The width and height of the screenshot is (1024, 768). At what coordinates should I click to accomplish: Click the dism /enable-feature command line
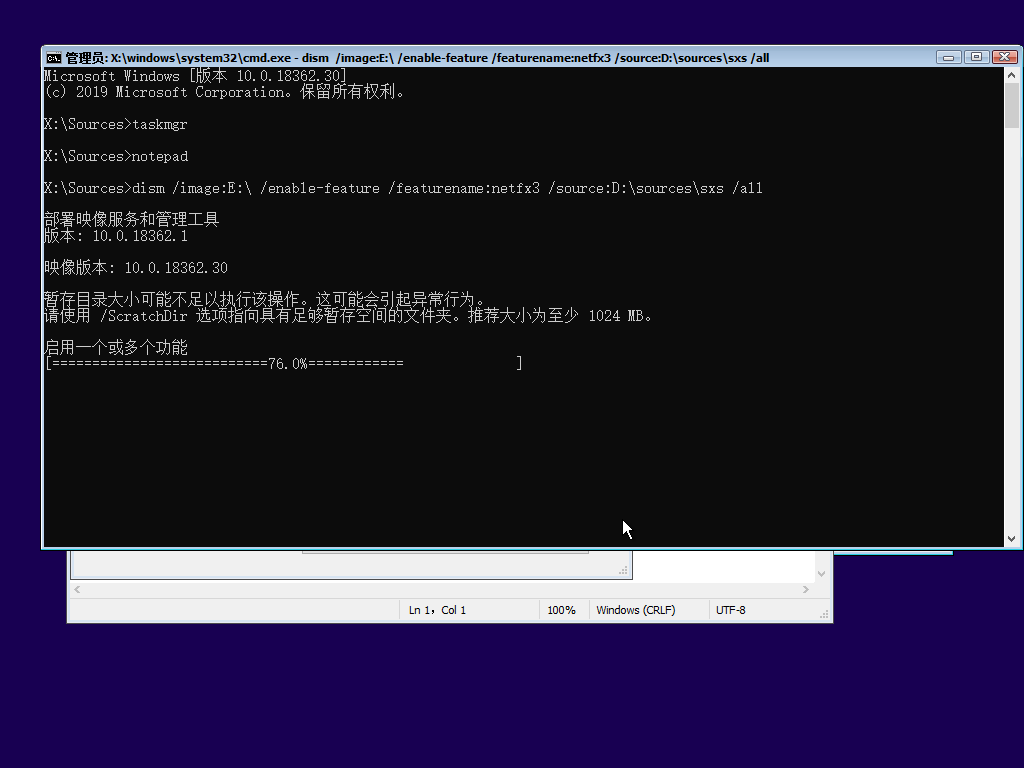[x=403, y=188]
